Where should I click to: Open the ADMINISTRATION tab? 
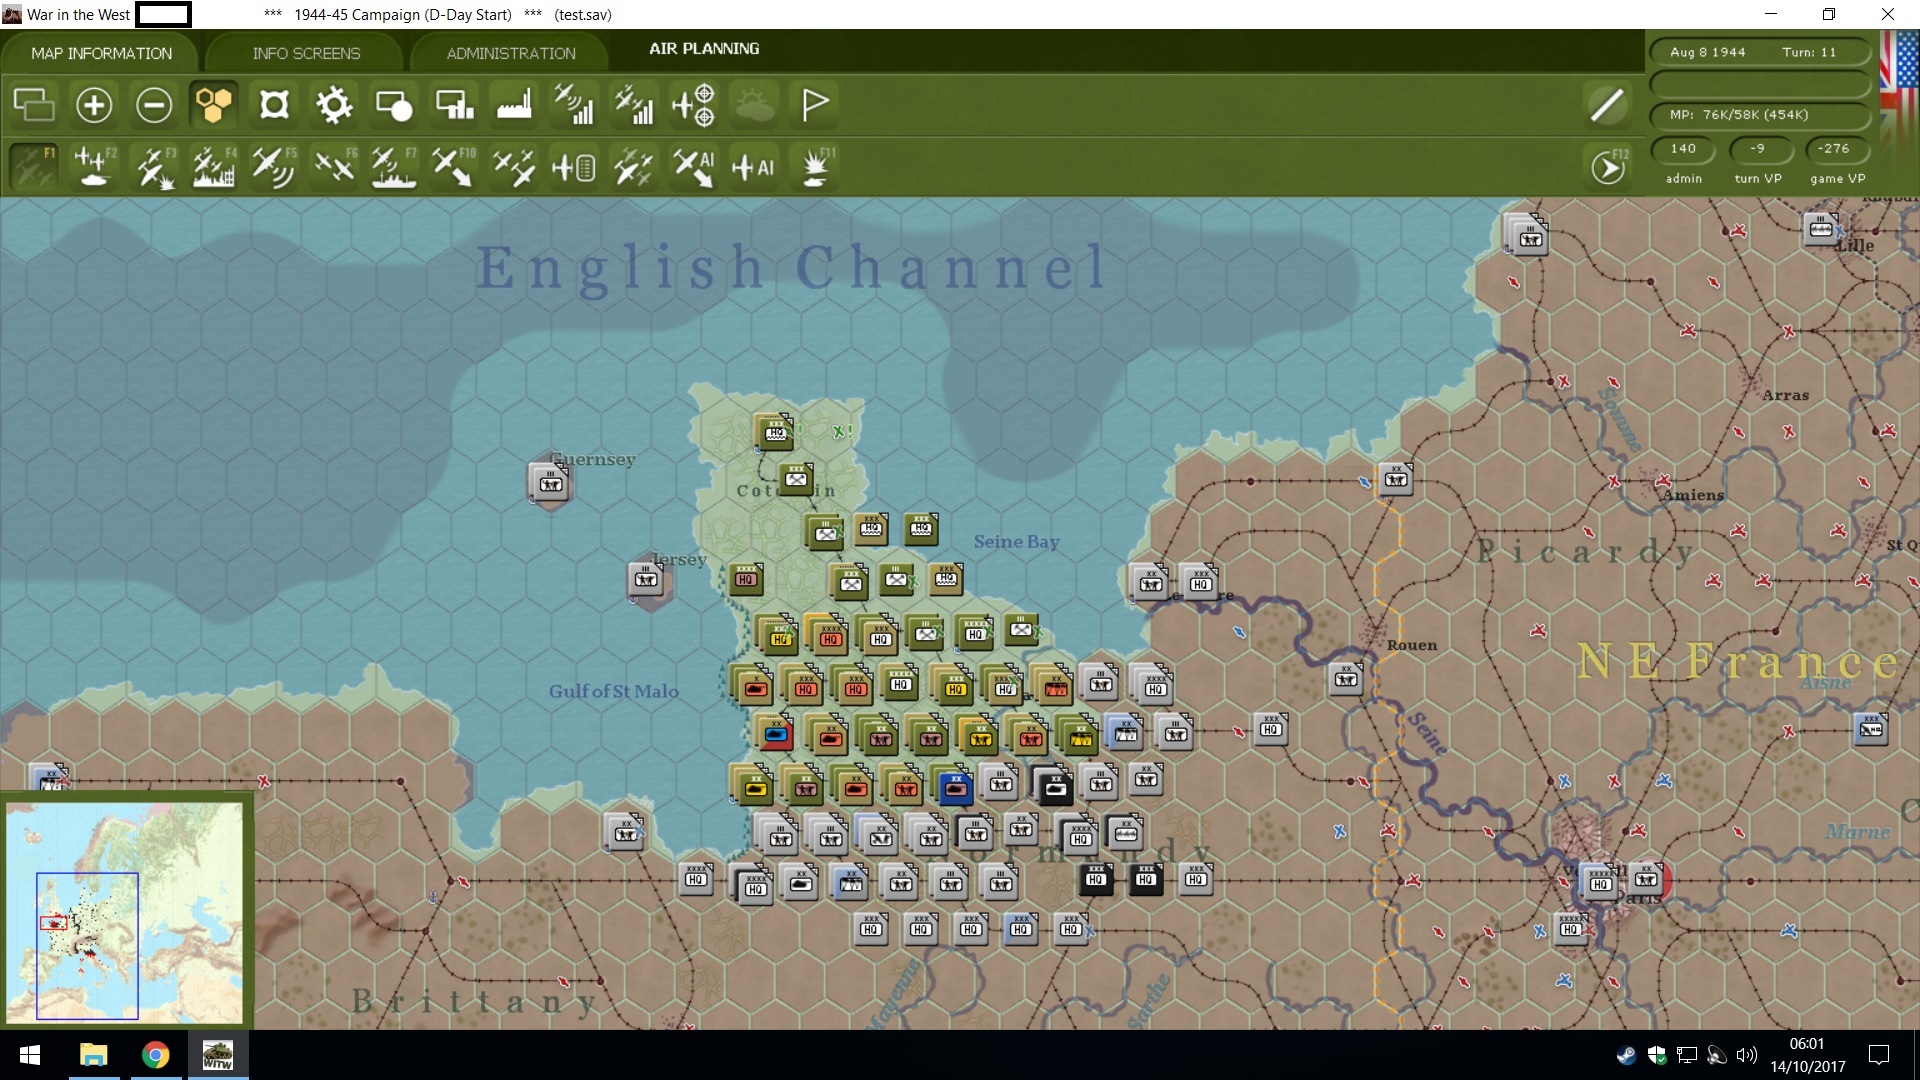click(x=511, y=53)
